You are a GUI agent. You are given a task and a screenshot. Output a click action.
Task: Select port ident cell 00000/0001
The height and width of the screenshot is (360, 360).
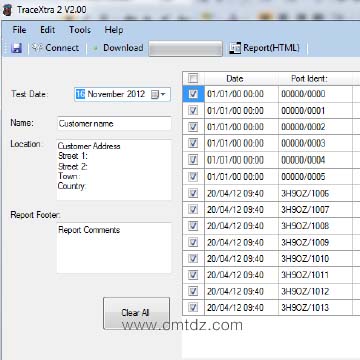[x=315, y=111]
